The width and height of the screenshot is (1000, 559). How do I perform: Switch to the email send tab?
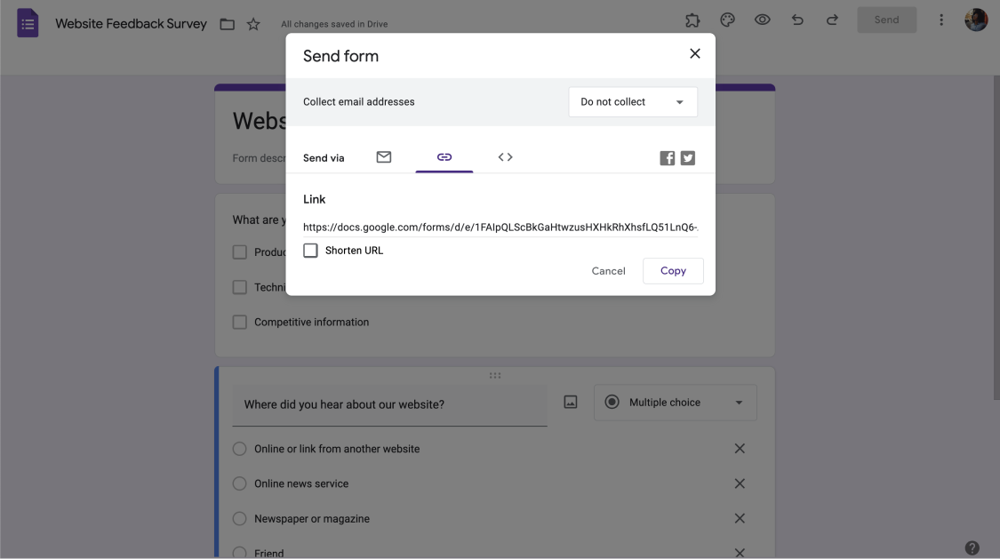384,157
